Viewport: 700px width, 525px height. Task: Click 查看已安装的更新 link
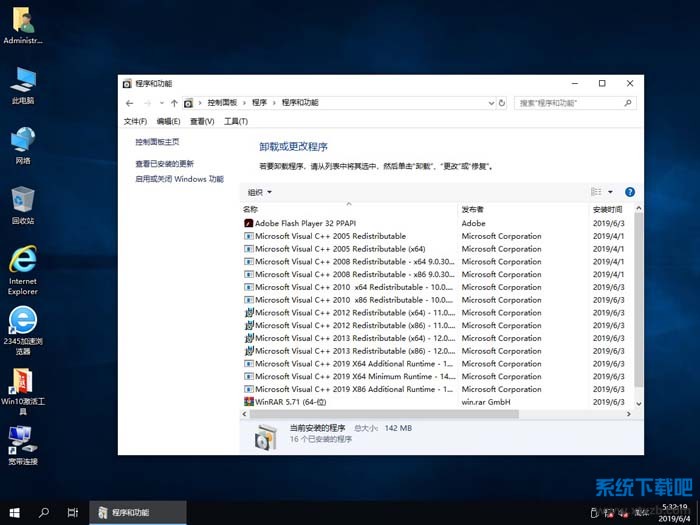pos(165,164)
